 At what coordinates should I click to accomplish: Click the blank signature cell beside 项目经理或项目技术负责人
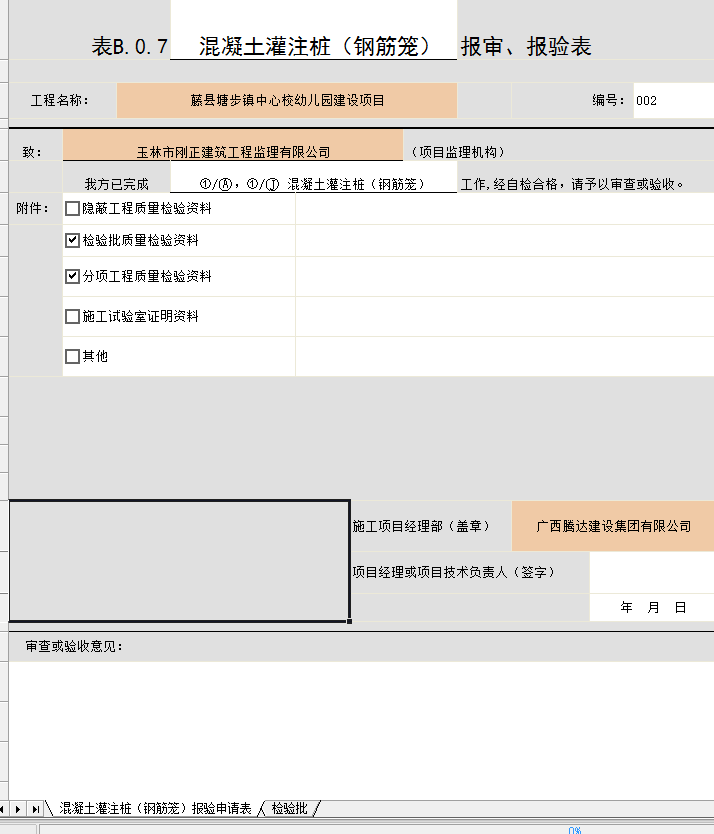point(651,572)
